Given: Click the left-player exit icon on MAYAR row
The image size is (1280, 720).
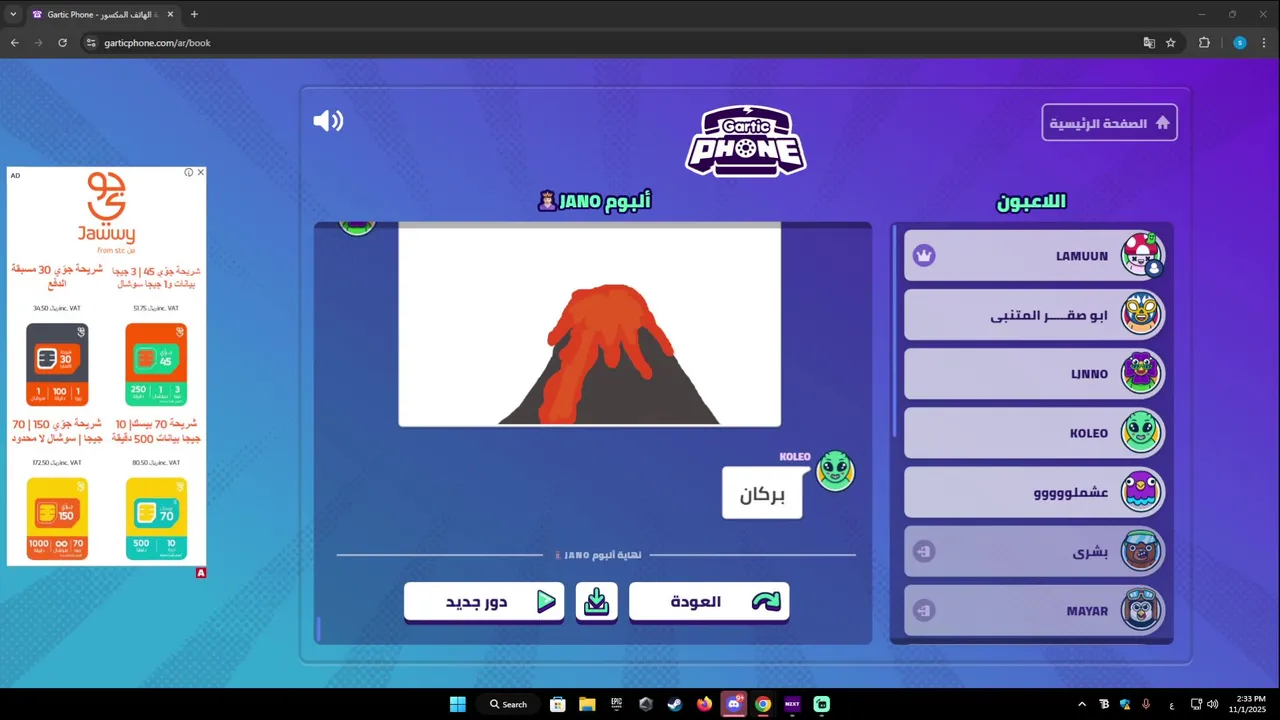Looking at the screenshot, I should point(924,610).
